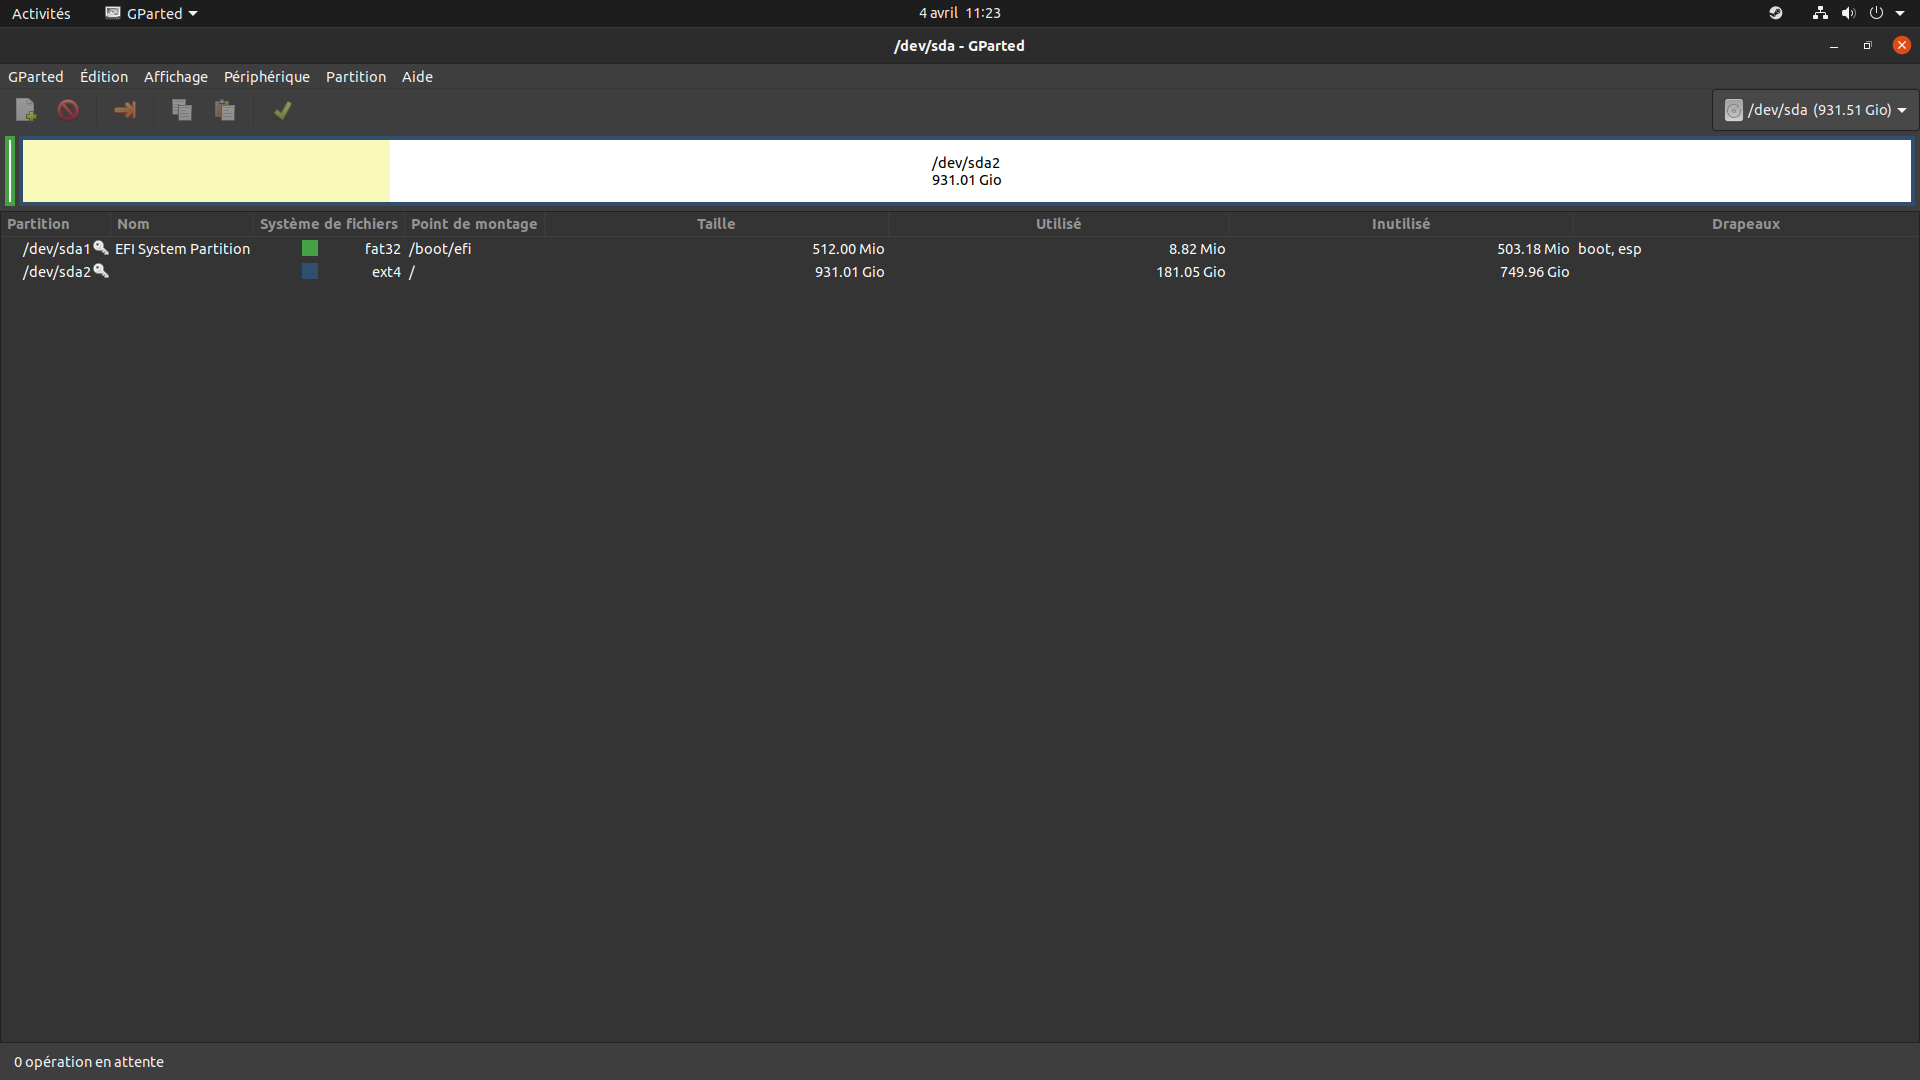Click the 181.05 Gio used value

1190,271
